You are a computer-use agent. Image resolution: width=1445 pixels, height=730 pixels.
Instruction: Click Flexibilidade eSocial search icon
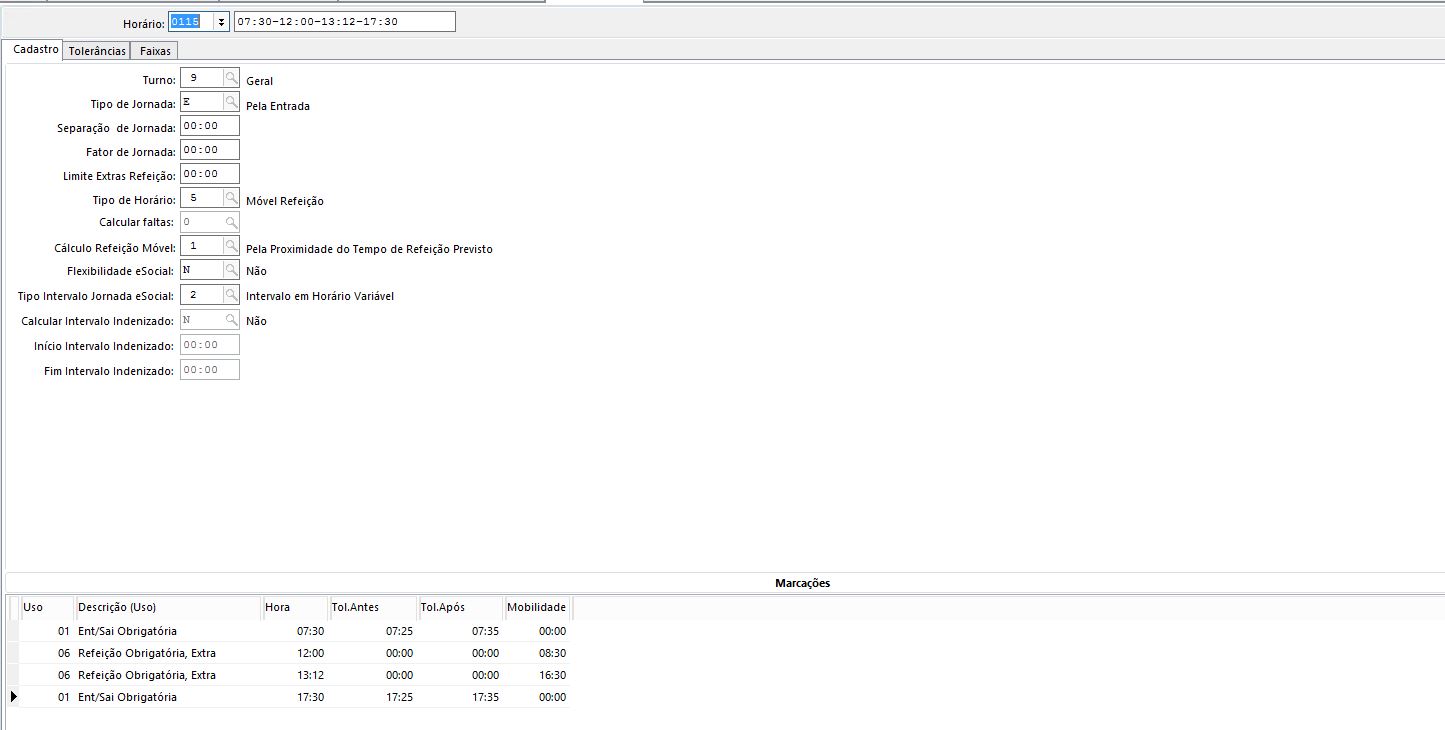[231, 271]
